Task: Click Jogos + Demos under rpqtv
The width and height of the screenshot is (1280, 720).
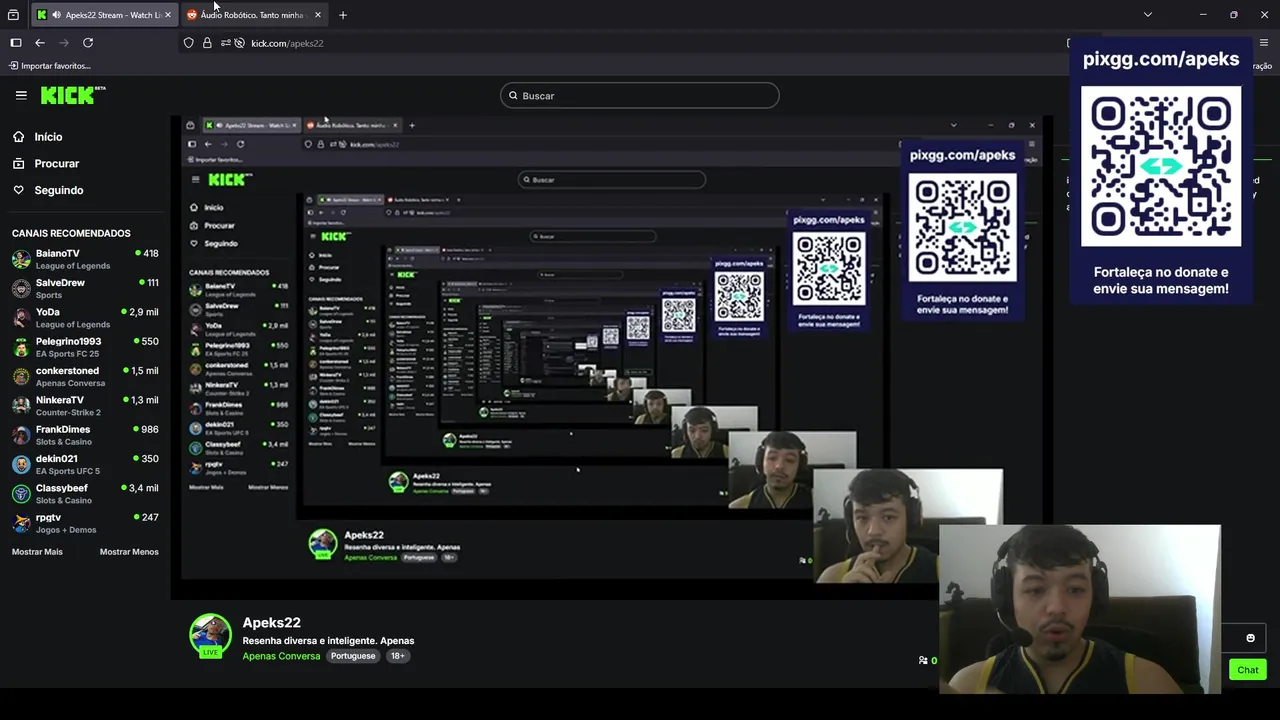Action: coord(66,530)
